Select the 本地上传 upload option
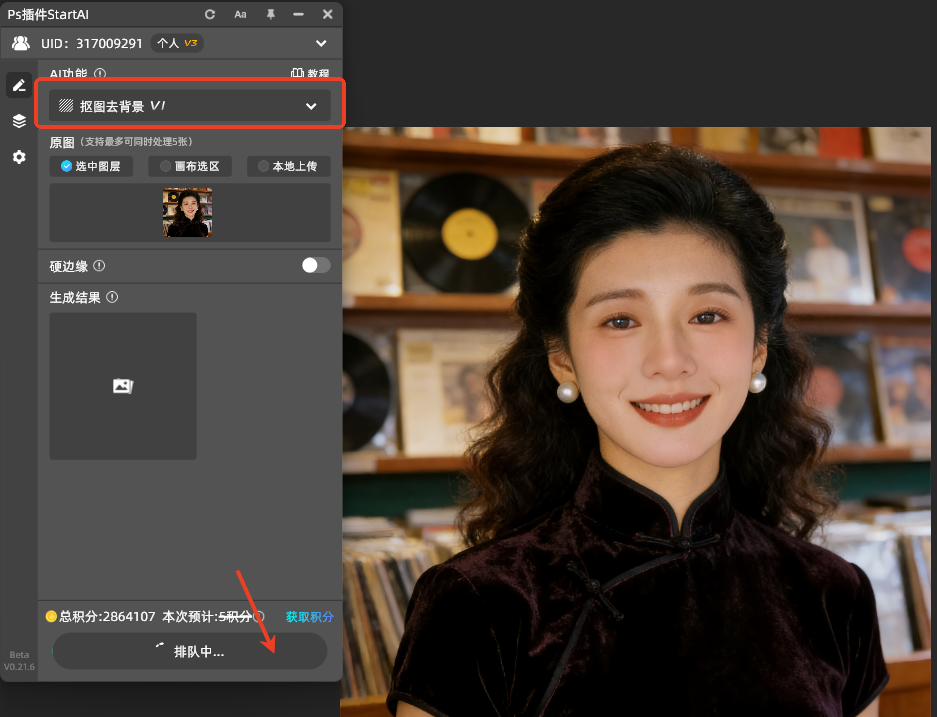Viewport: 937px width, 717px height. click(288, 166)
